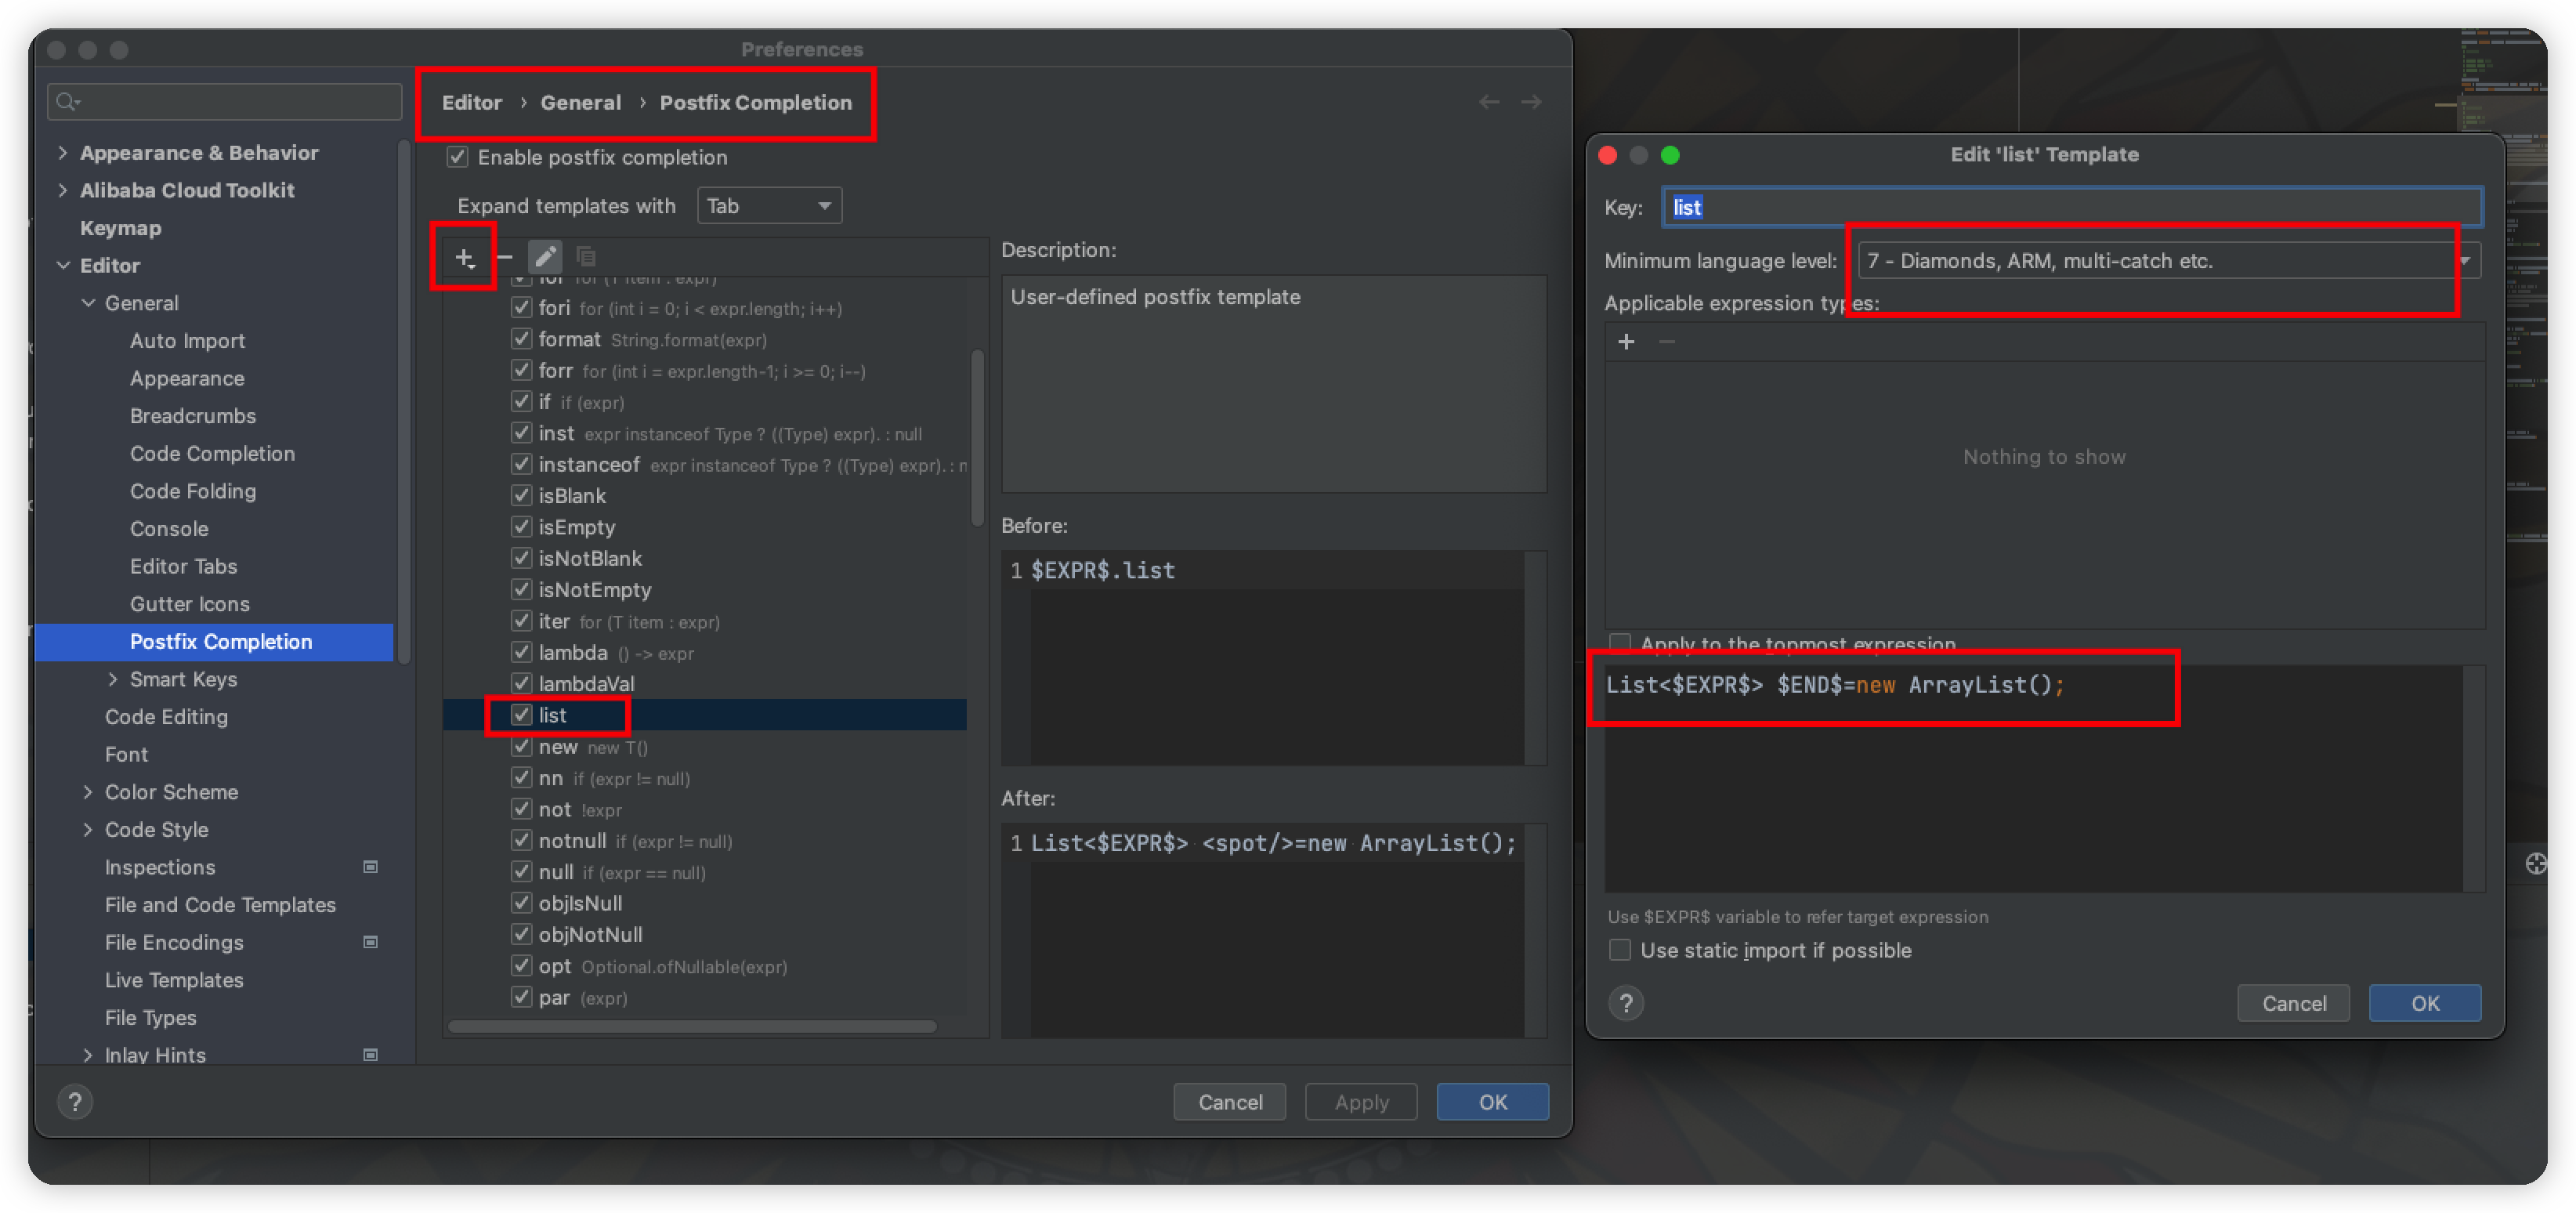
Task: Collapse the Editor tree node
Action: (63, 265)
